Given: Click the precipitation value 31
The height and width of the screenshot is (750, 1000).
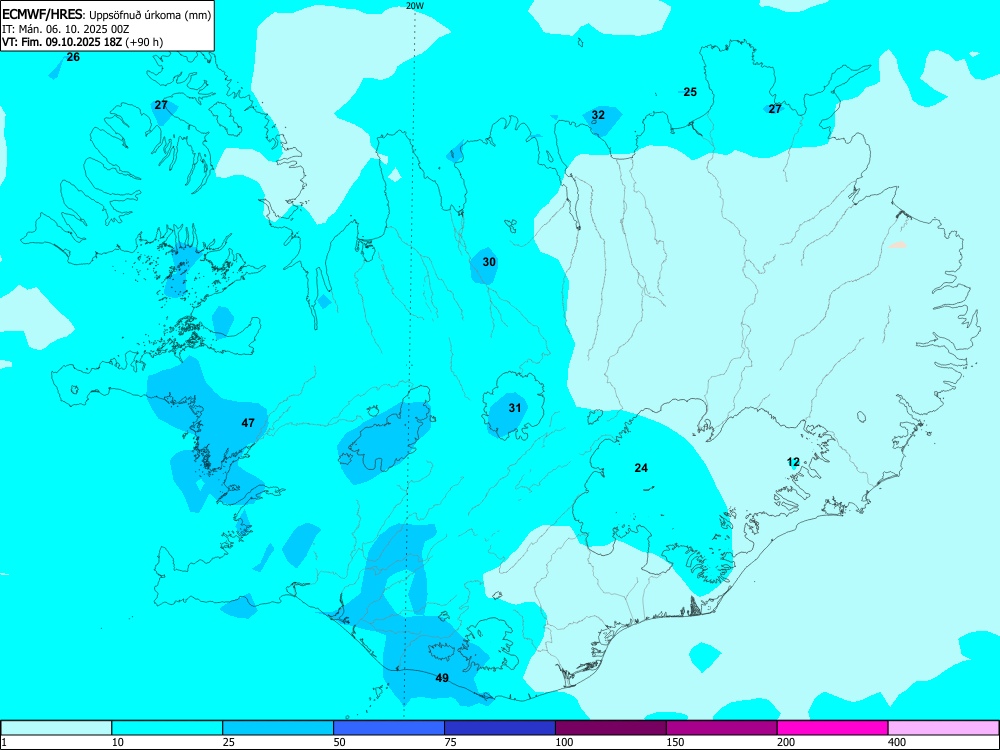Looking at the screenshot, I should click(x=515, y=408).
